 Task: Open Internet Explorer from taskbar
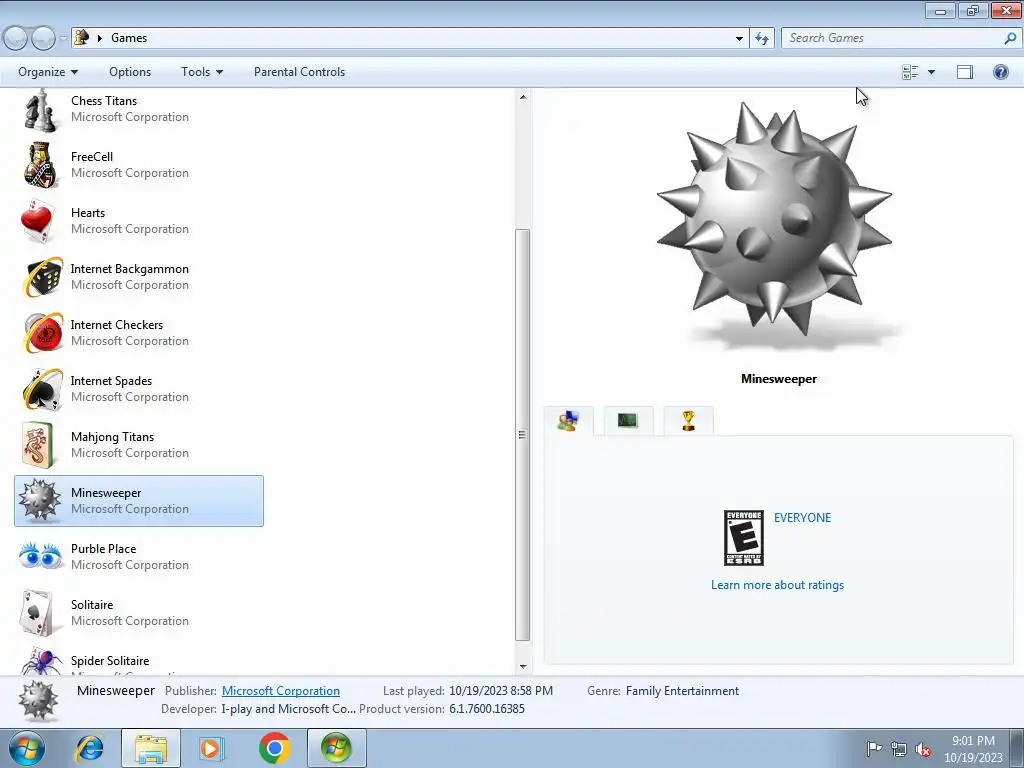[x=88, y=748]
